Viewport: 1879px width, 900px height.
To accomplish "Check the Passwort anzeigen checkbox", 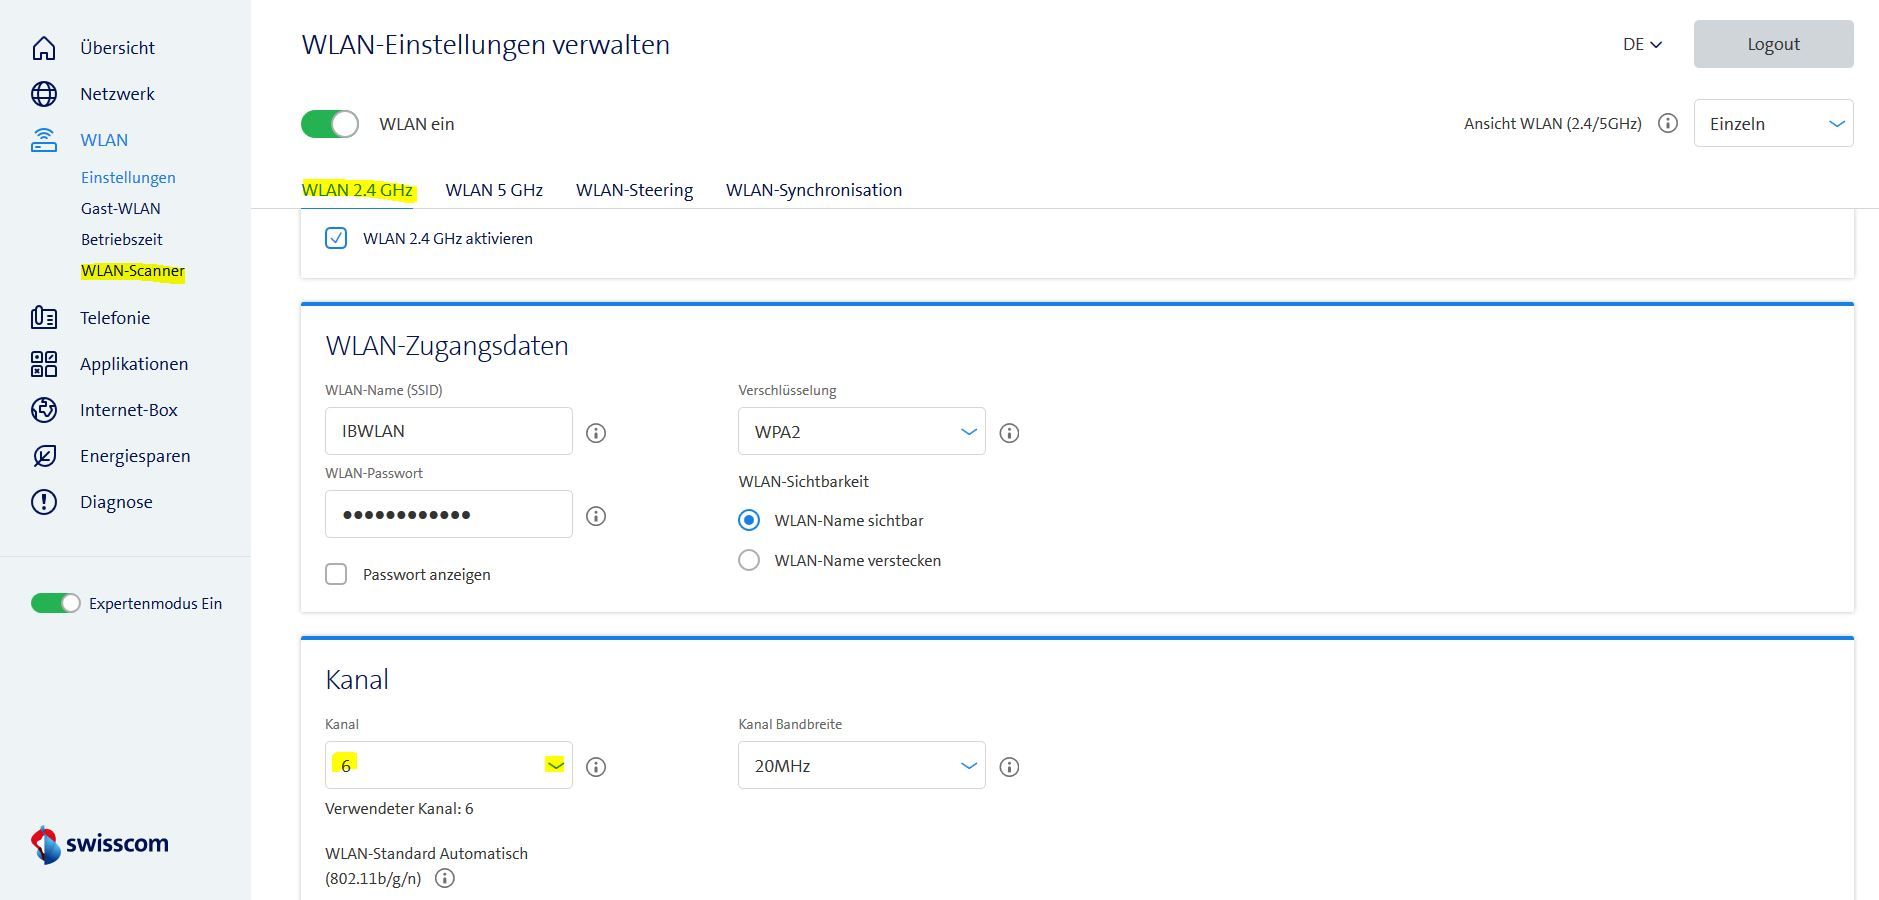I will click(x=336, y=574).
